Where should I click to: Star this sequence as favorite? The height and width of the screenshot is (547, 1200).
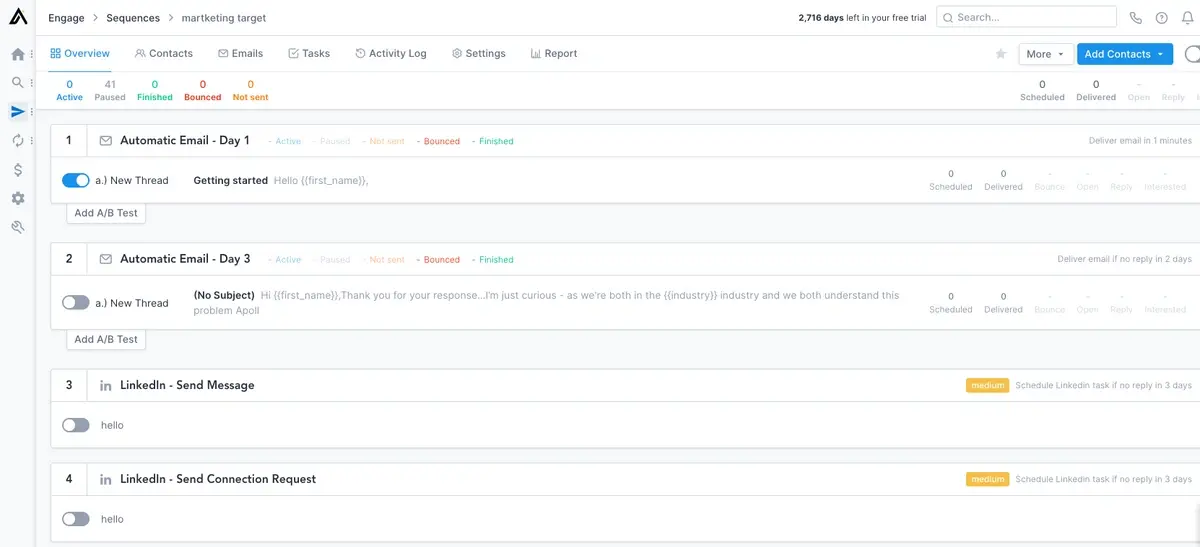point(1000,54)
